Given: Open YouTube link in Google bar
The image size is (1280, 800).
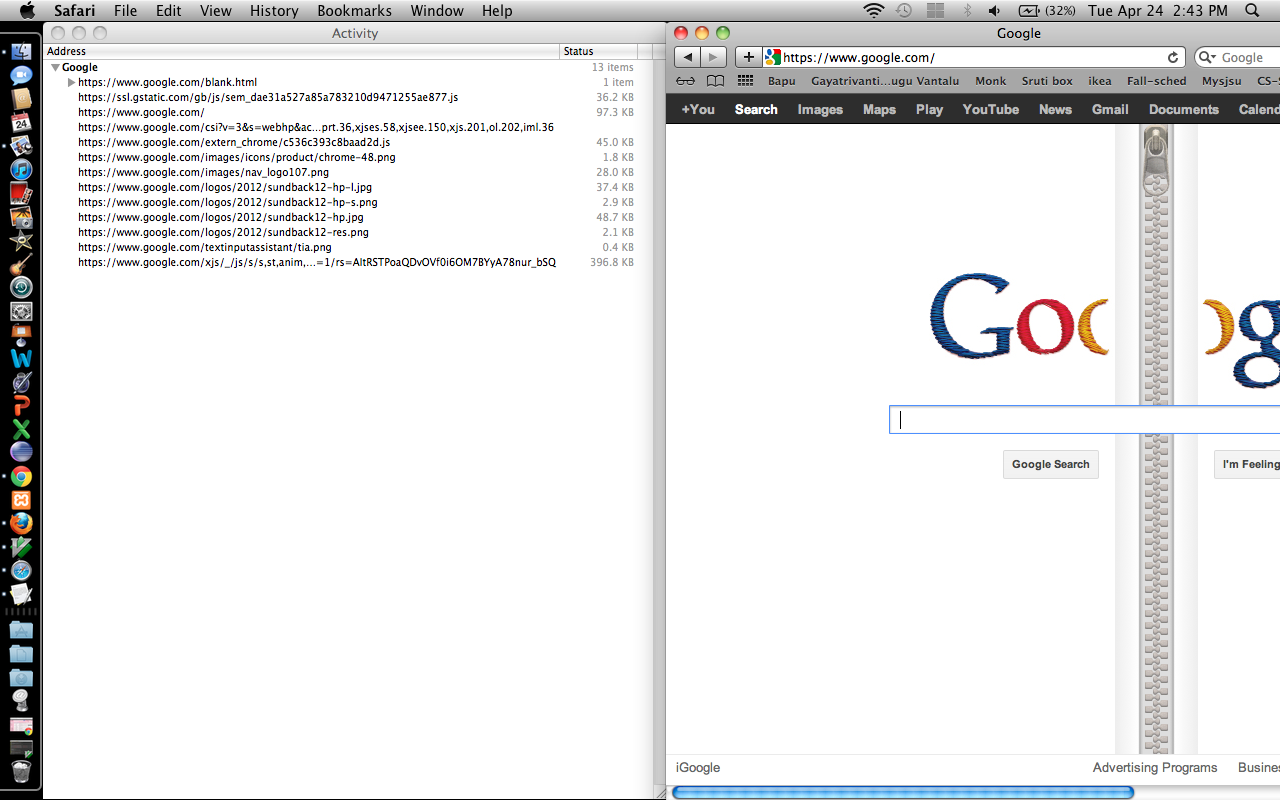Looking at the screenshot, I should tap(991, 109).
